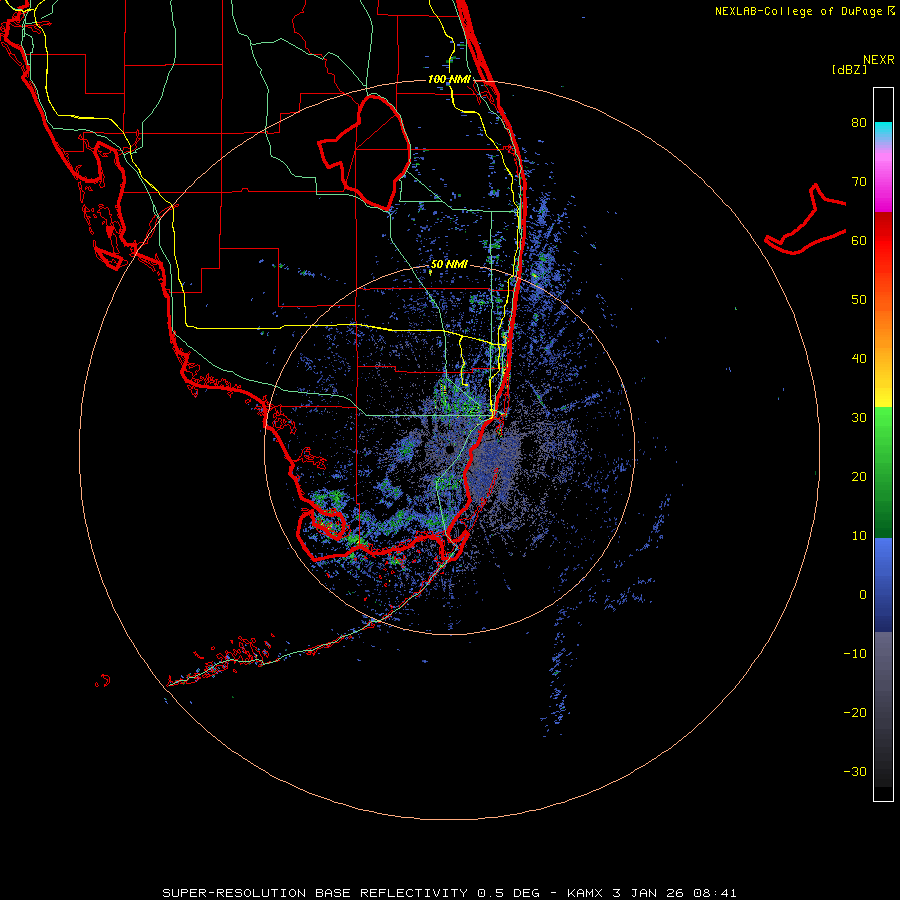Image resolution: width=900 pixels, height=900 pixels.
Task: Click the -10 dBZ scale value
Action: (x=855, y=654)
